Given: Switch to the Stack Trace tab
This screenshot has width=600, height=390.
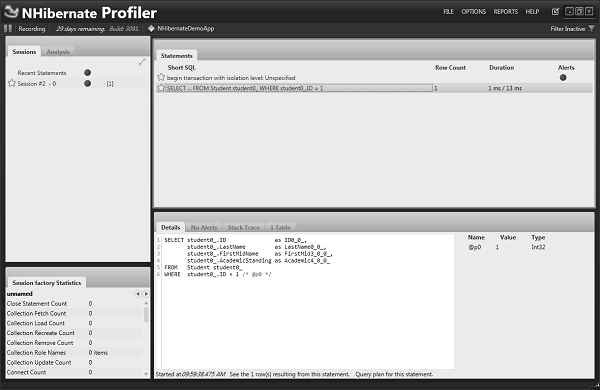Looking at the screenshot, I should (243, 227).
